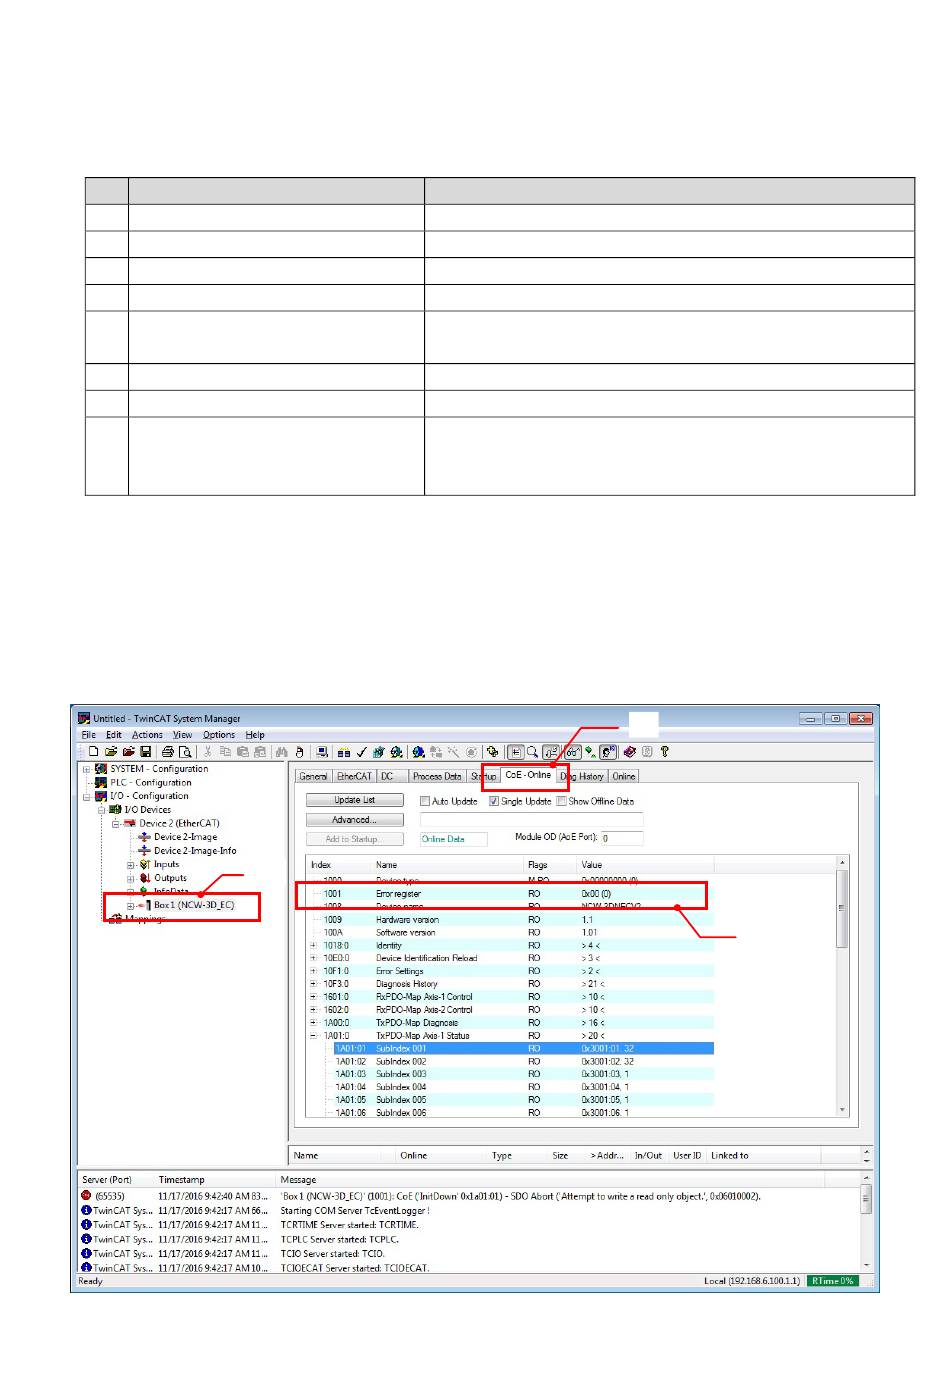Select the 100A Software version row
Screen dimensions: 950x1387
pyautogui.click(x=510, y=933)
